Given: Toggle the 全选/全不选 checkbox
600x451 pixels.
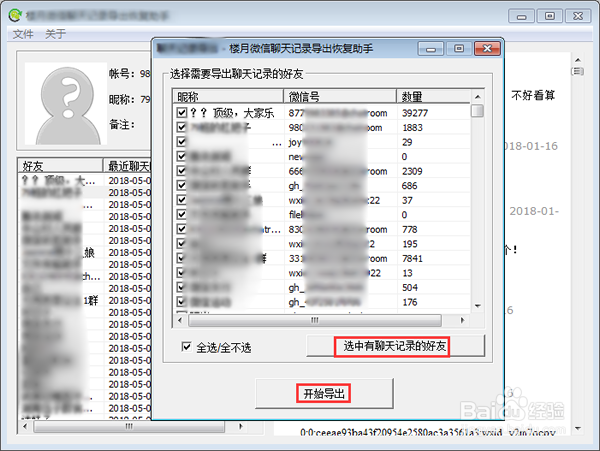Looking at the screenshot, I should tap(186, 347).
